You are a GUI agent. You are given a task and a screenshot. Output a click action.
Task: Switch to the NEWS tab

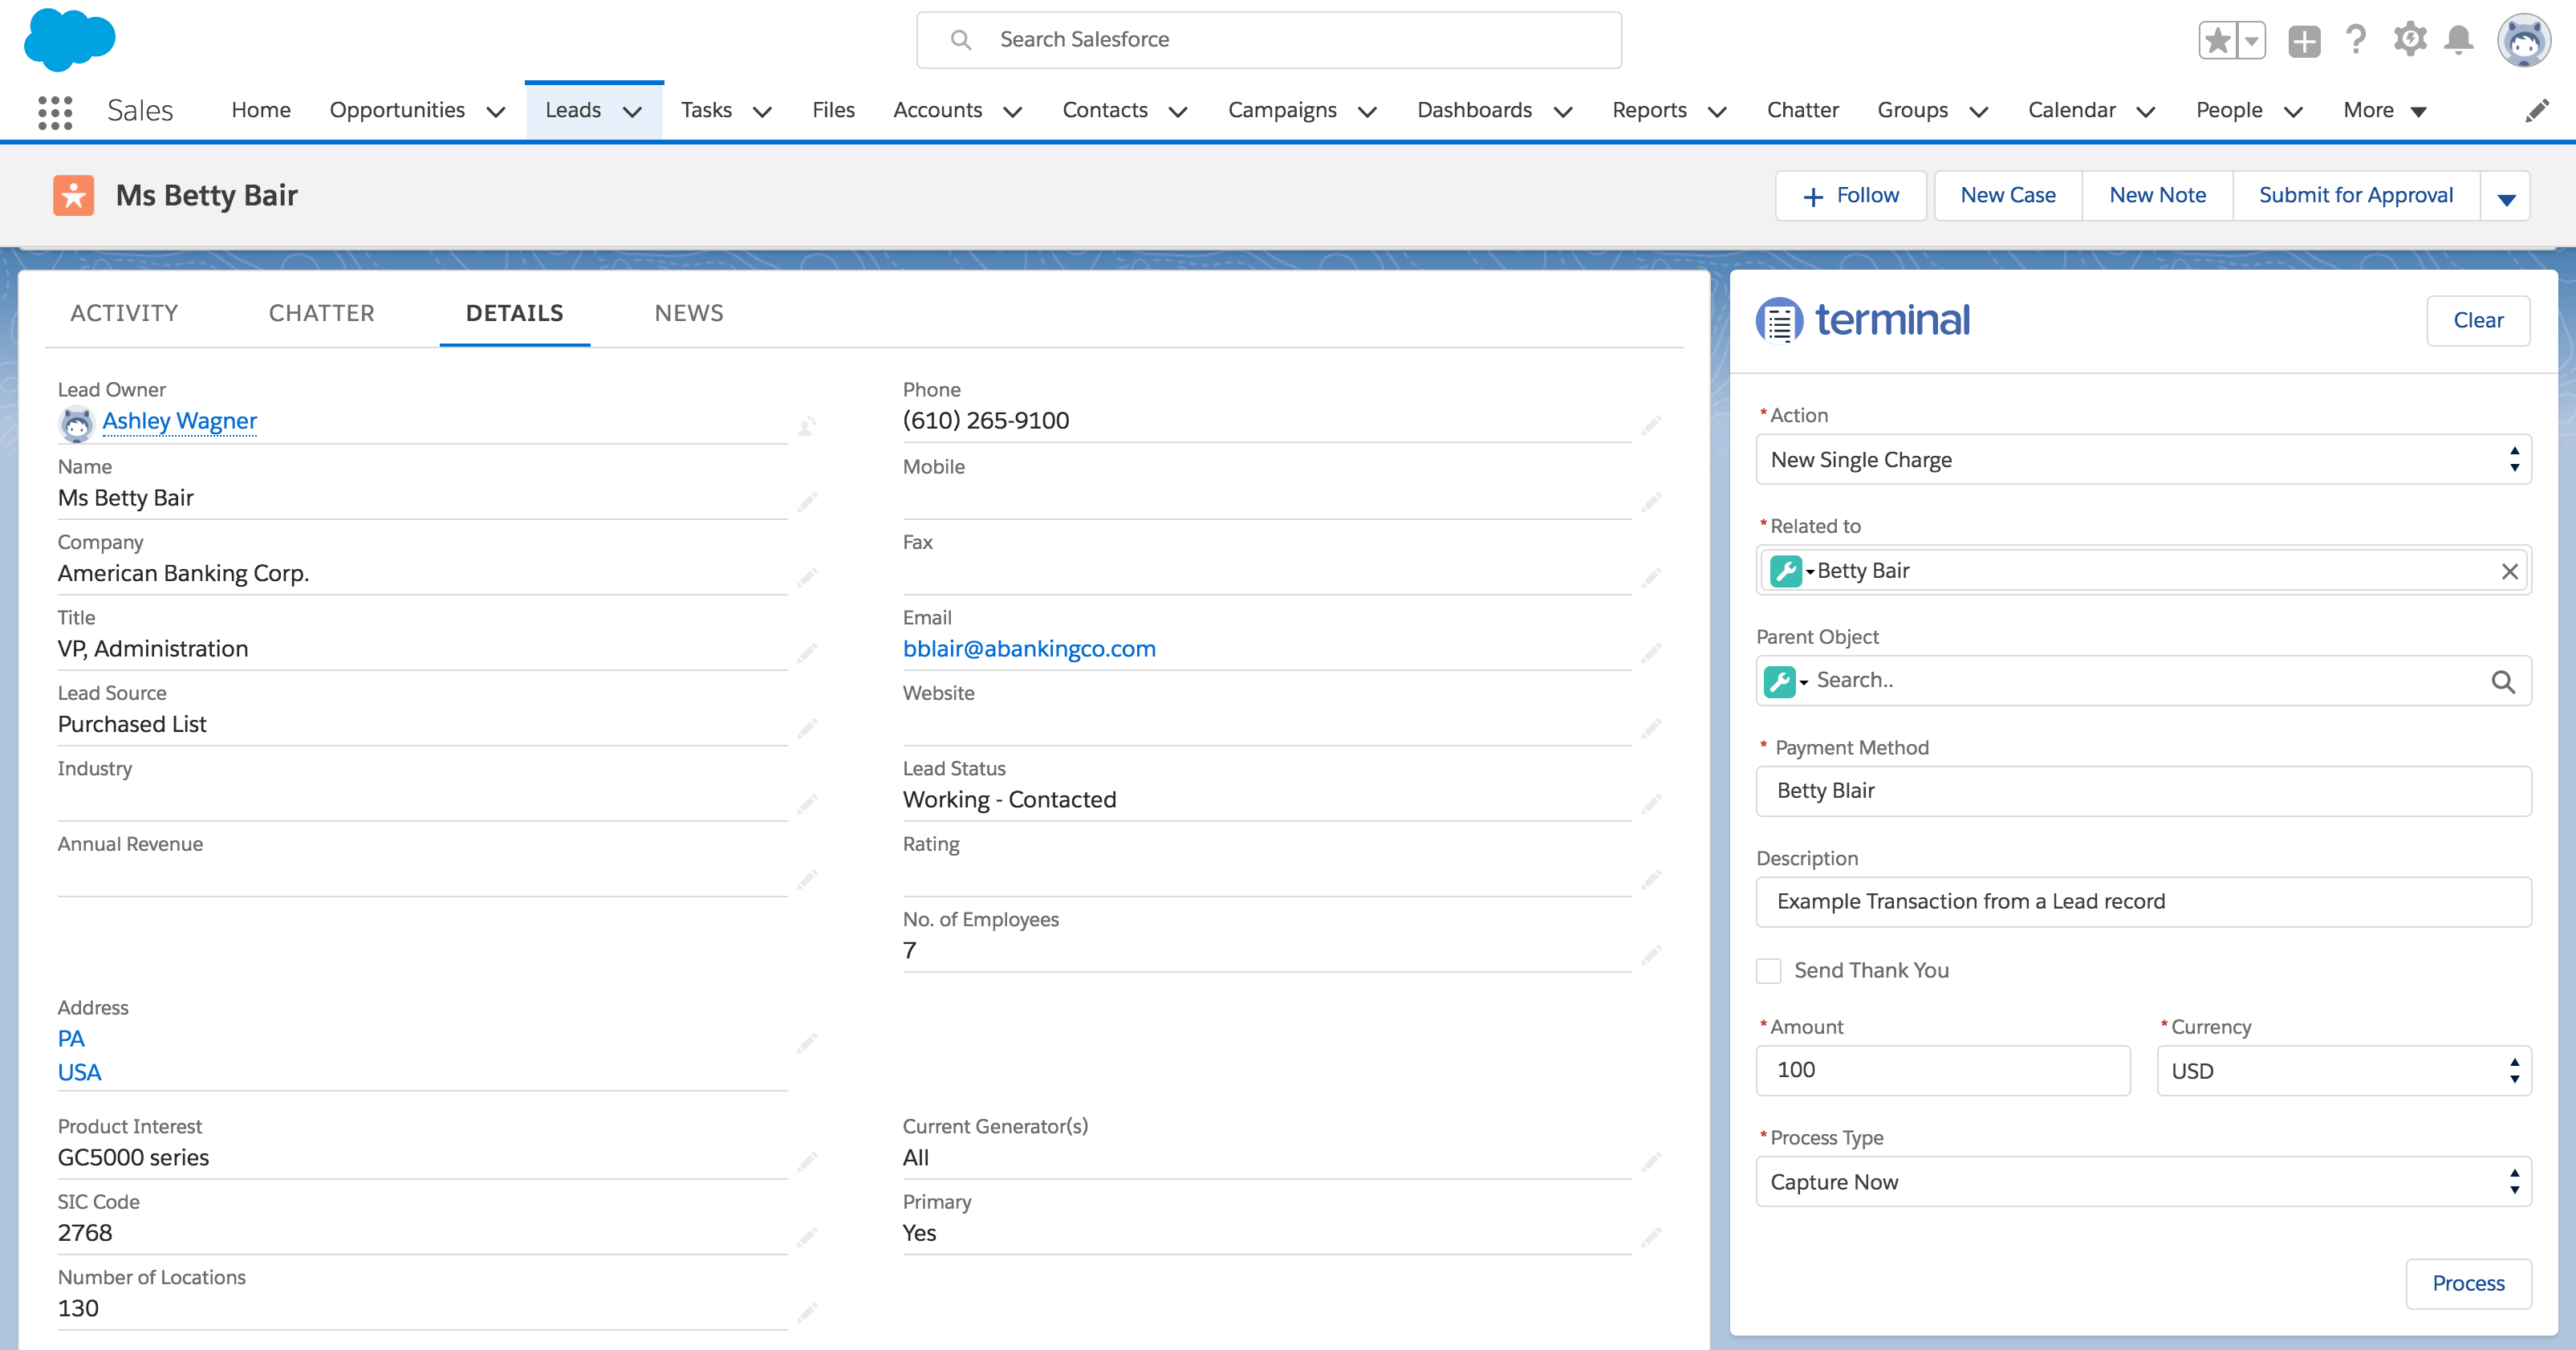point(689,314)
